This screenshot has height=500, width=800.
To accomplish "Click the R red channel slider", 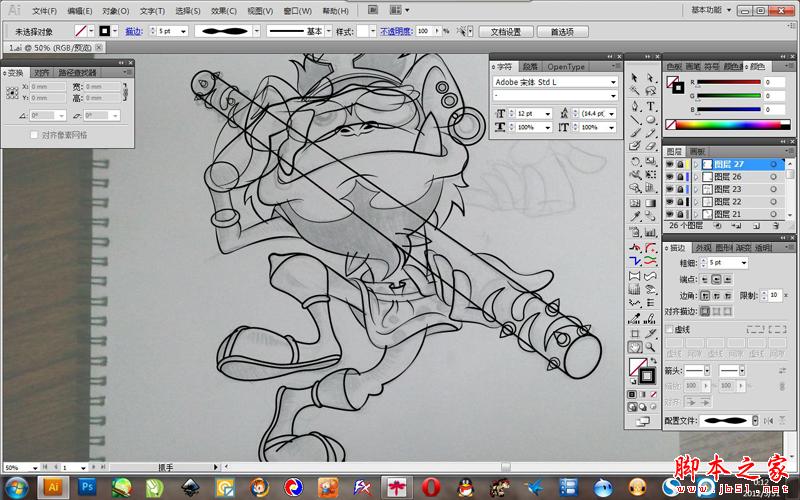I will [x=728, y=82].
